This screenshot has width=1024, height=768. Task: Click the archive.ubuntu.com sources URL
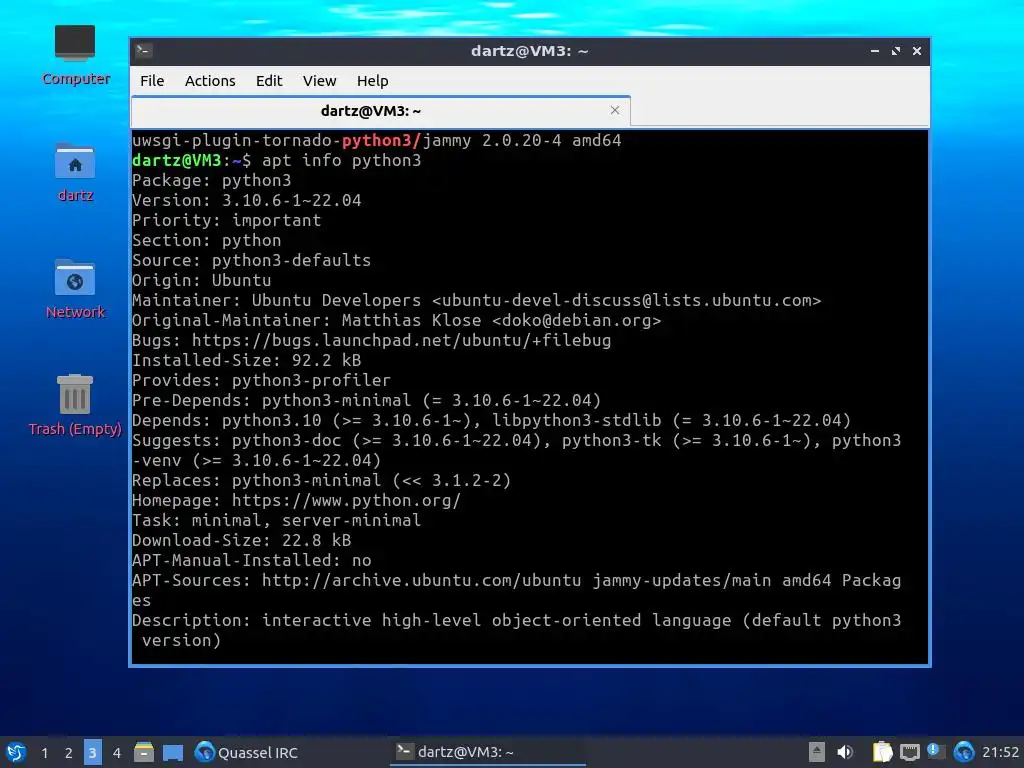[x=421, y=581]
